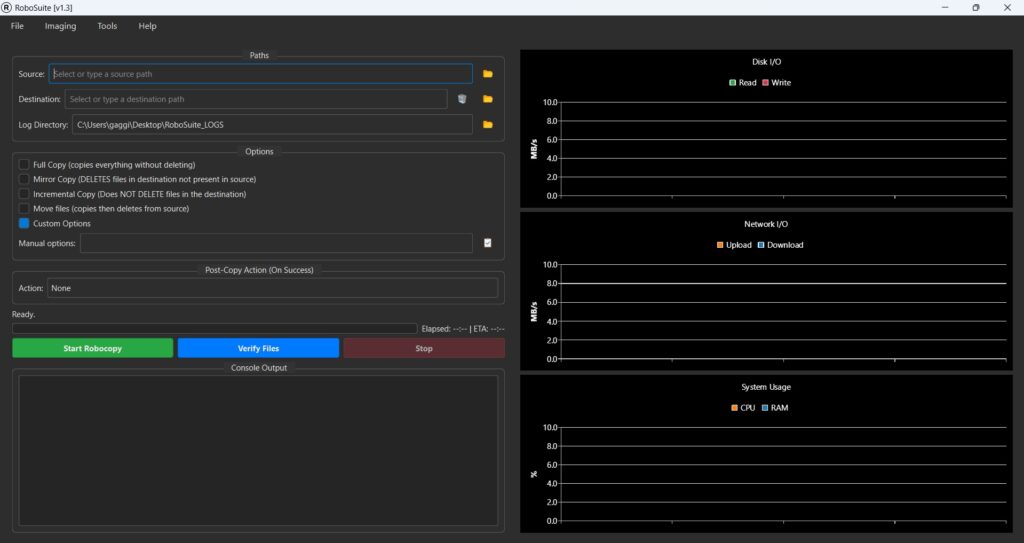Click the Write legend swatch in Disk I/O
The image size is (1024, 543).
click(x=766, y=83)
